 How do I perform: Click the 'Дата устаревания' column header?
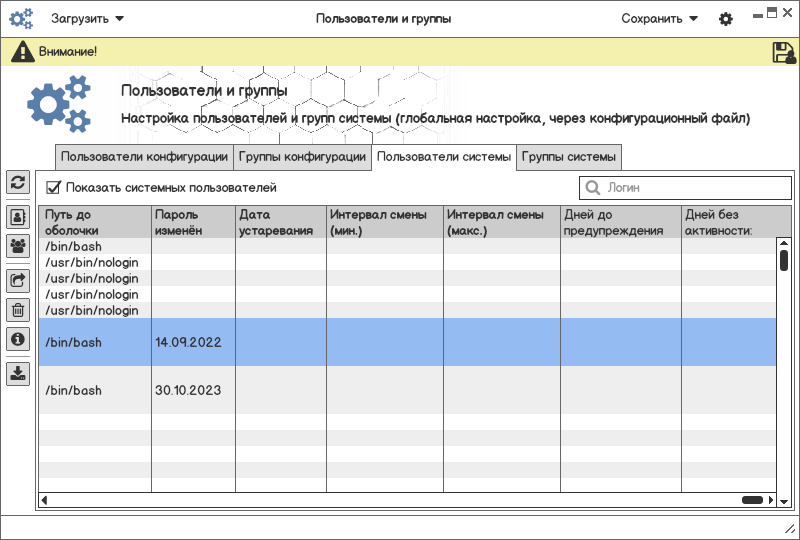pos(280,222)
